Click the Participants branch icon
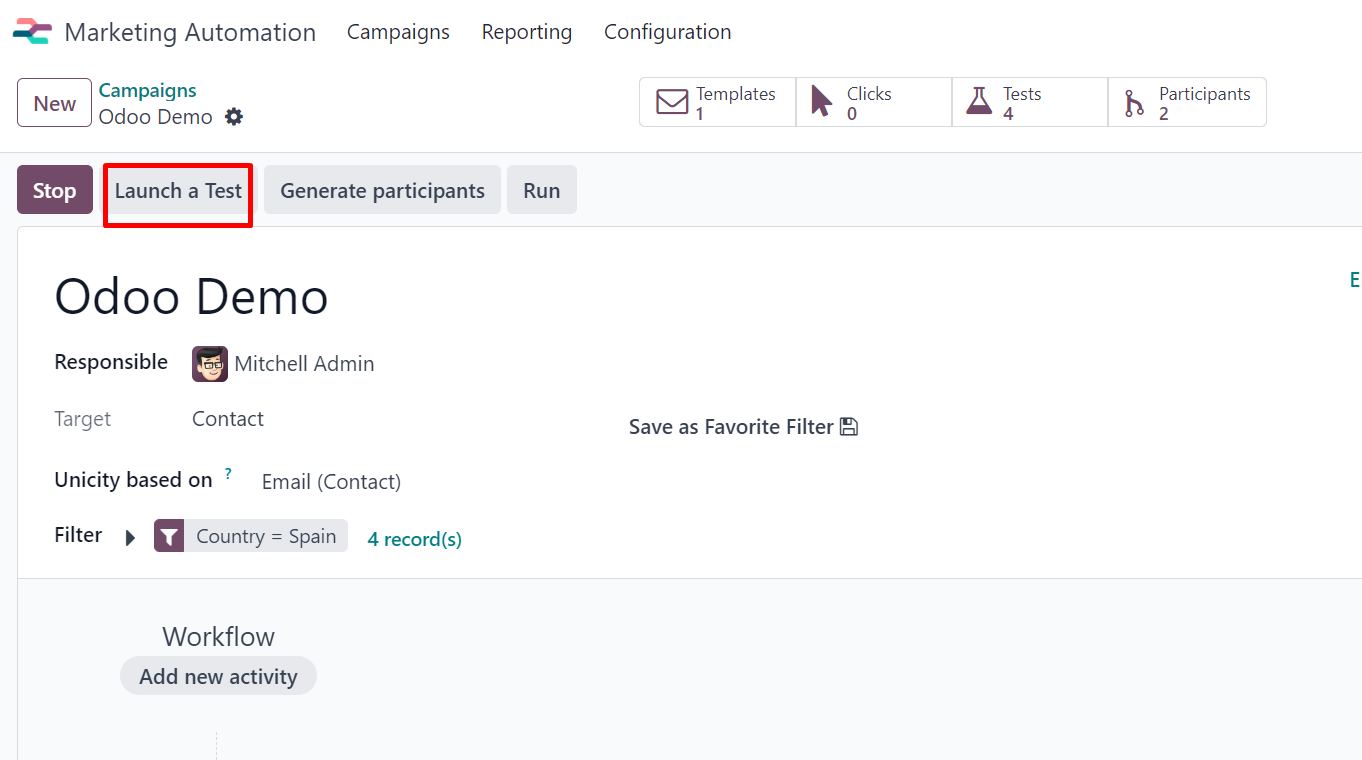 click(1134, 103)
